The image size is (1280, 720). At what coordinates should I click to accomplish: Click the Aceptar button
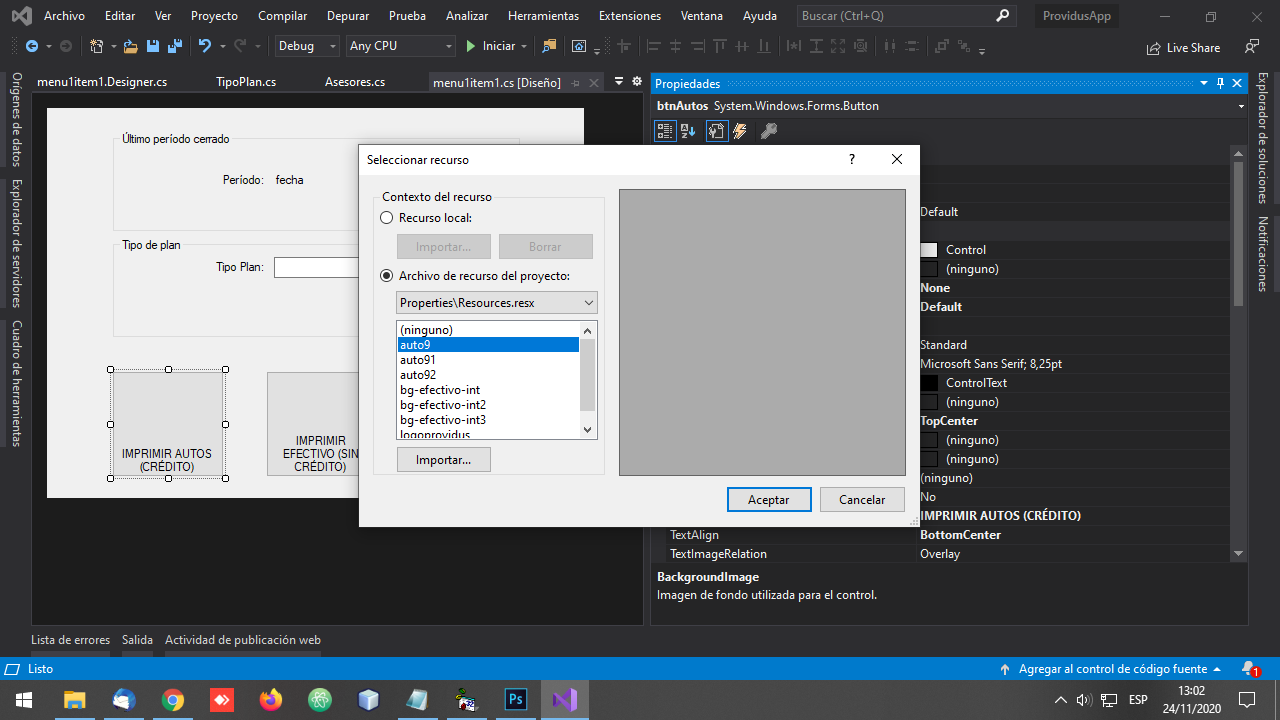pyautogui.click(x=769, y=499)
